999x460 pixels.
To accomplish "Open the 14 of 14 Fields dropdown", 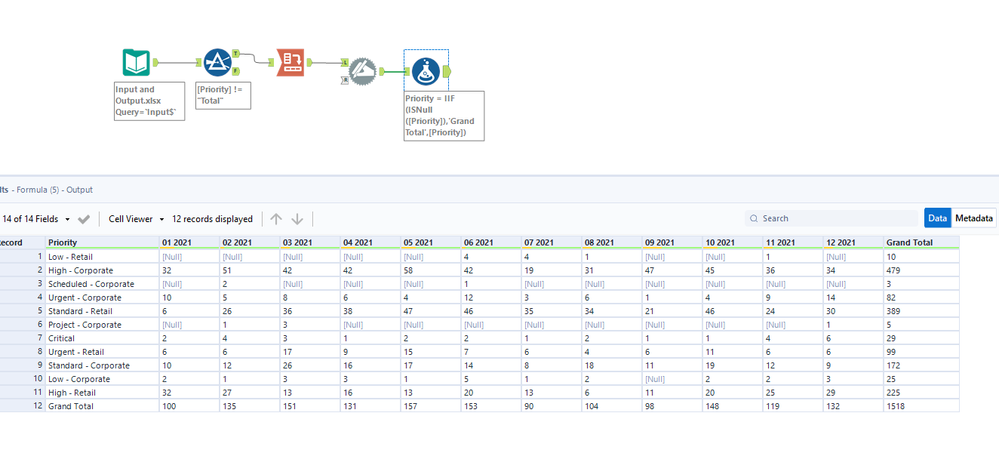I will tap(36, 219).
